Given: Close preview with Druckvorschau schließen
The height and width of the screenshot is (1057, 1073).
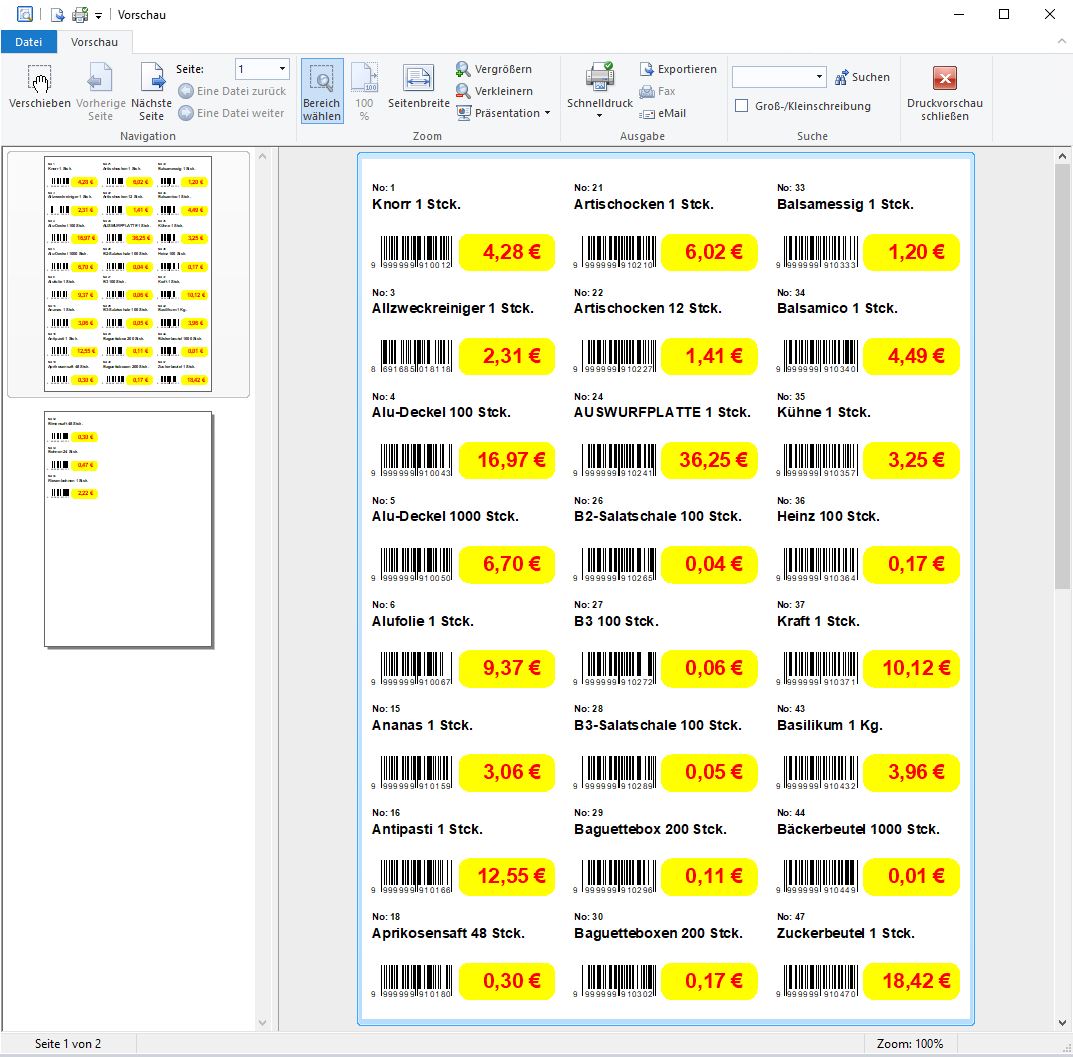Looking at the screenshot, I should coord(944,92).
